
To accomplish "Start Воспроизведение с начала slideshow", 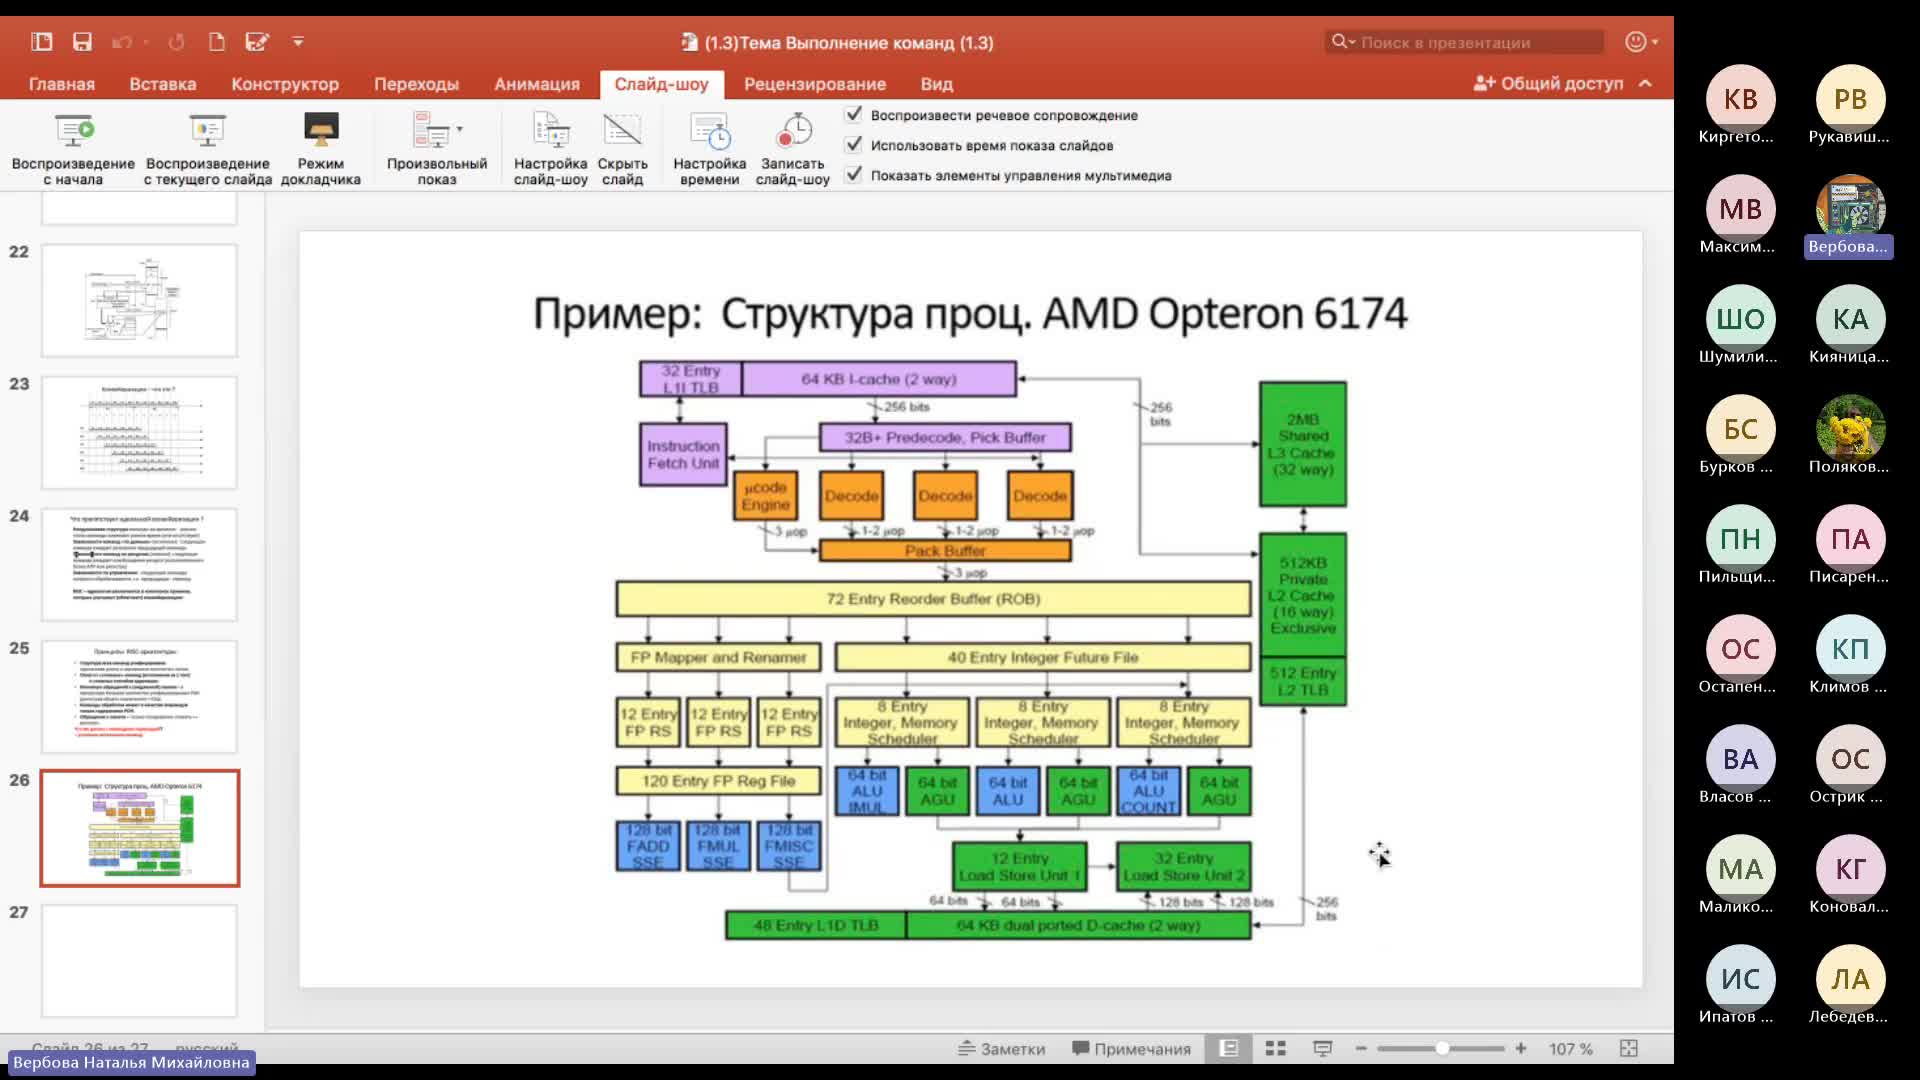I will click(x=73, y=149).
